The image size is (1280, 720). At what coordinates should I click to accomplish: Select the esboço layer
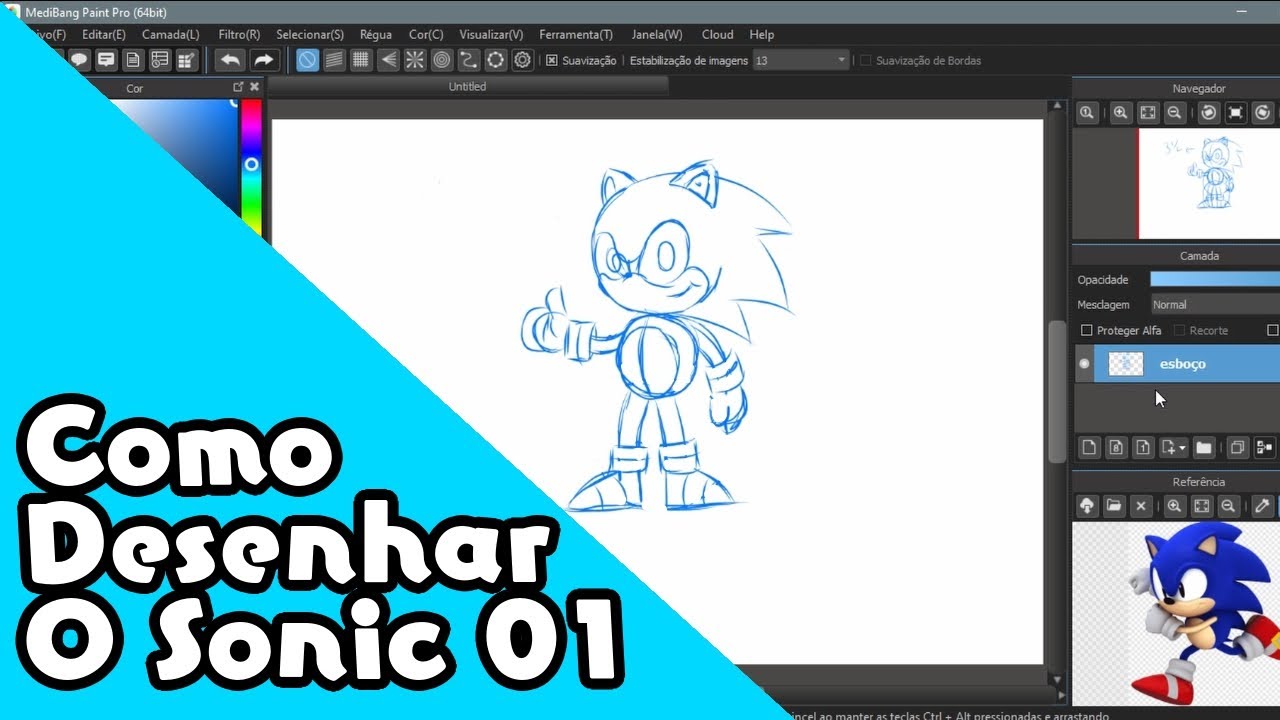click(x=1187, y=364)
